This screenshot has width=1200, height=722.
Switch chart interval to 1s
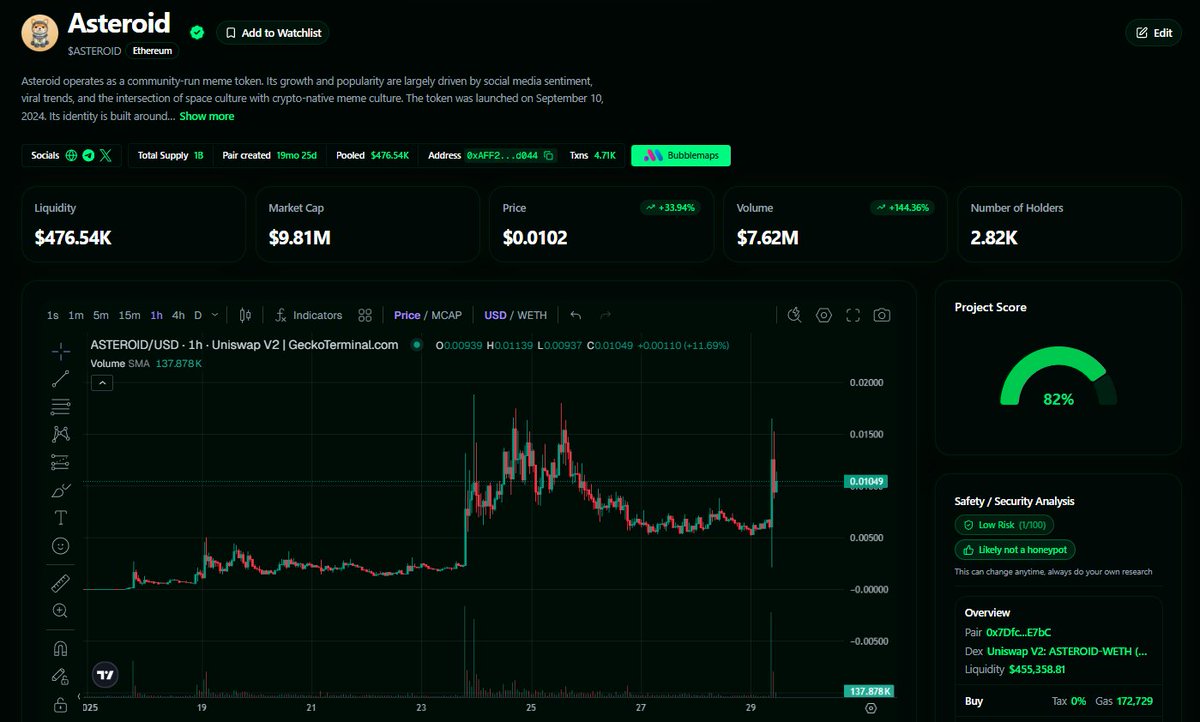tap(53, 315)
